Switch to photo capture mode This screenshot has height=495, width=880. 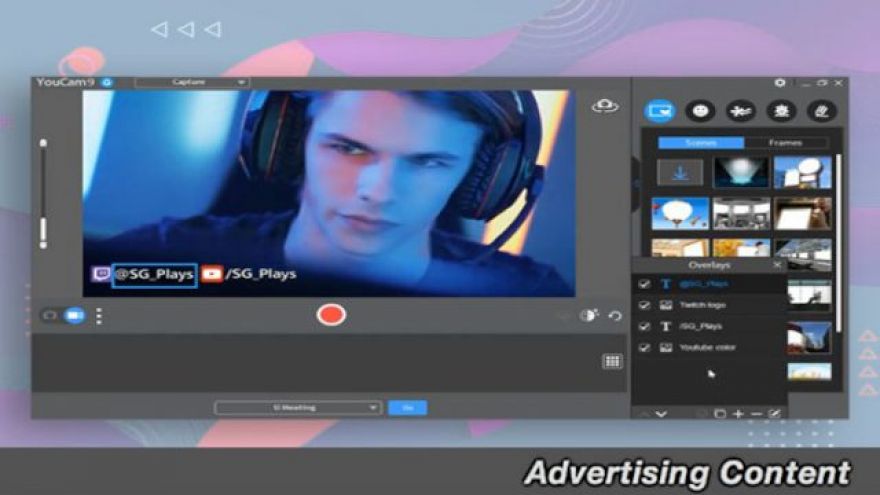pyautogui.click(x=50, y=315)
